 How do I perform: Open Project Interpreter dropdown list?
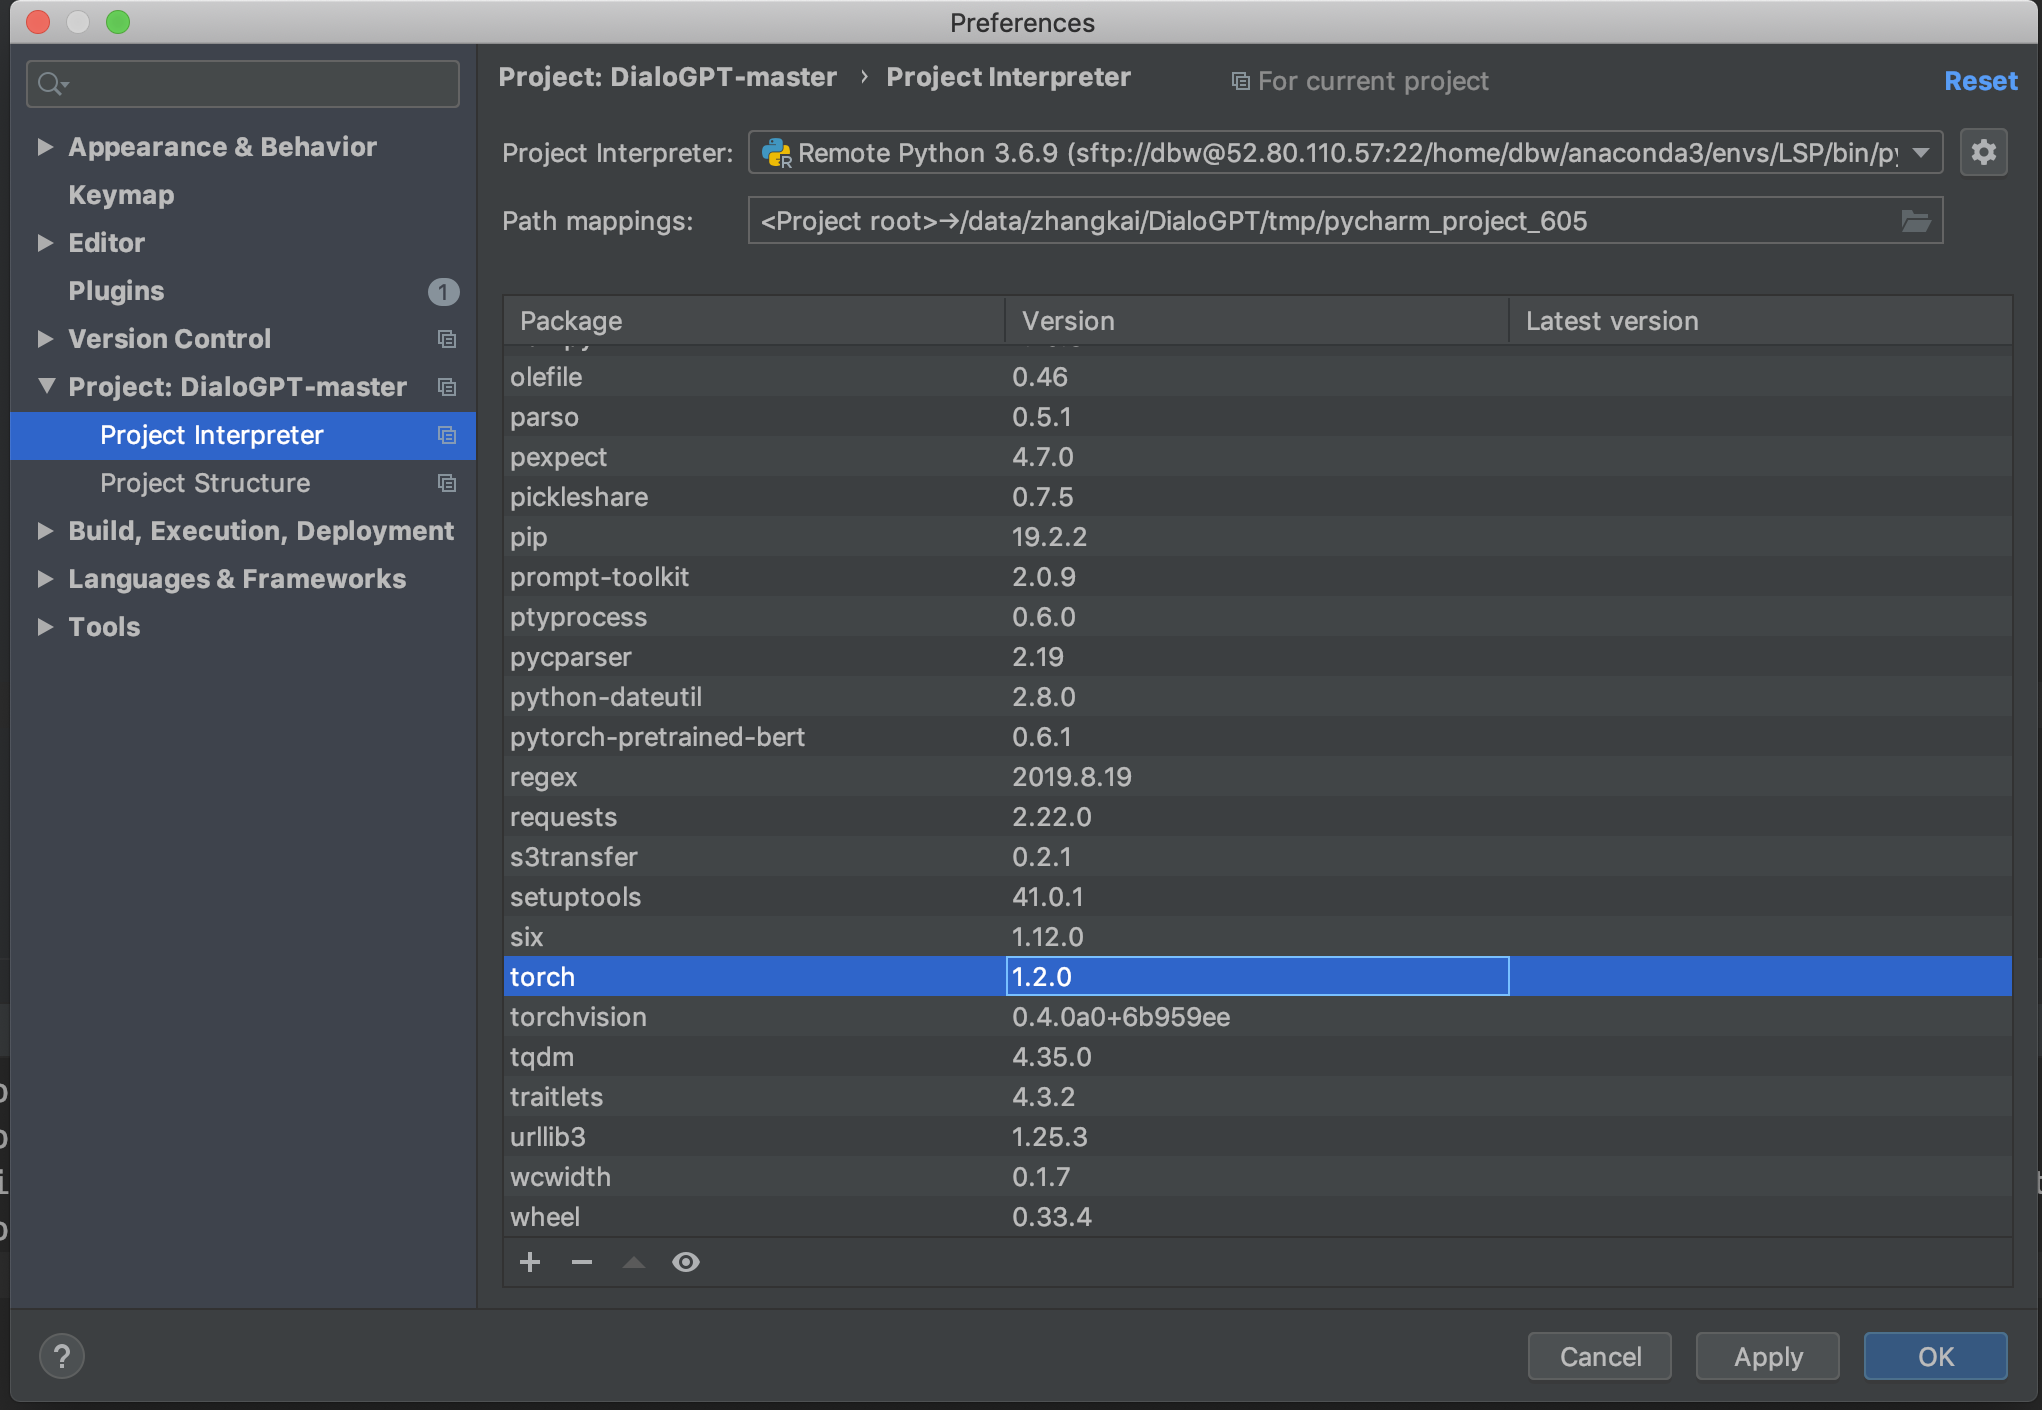pos(1920,153)
